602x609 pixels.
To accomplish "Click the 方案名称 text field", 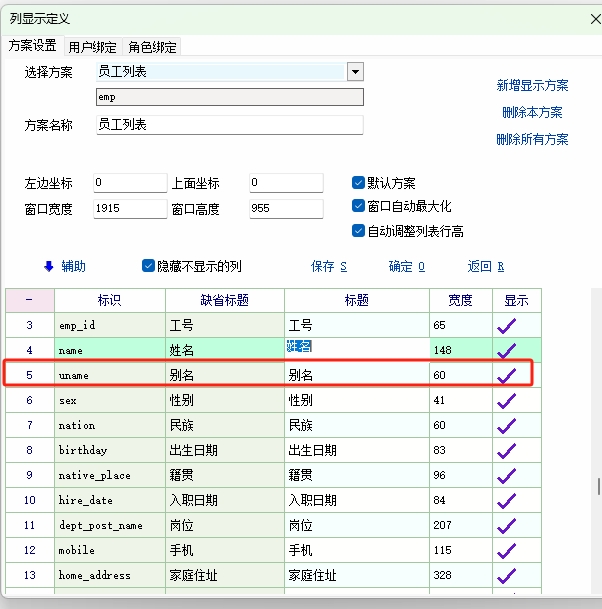I will 228,125.
